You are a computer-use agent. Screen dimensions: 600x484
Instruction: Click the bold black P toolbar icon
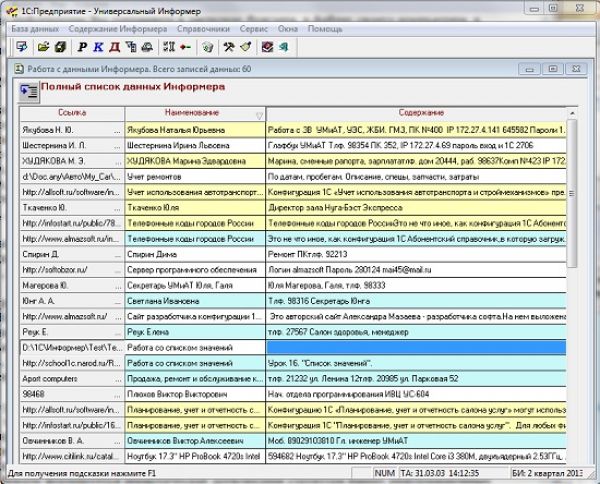point(82,47)
